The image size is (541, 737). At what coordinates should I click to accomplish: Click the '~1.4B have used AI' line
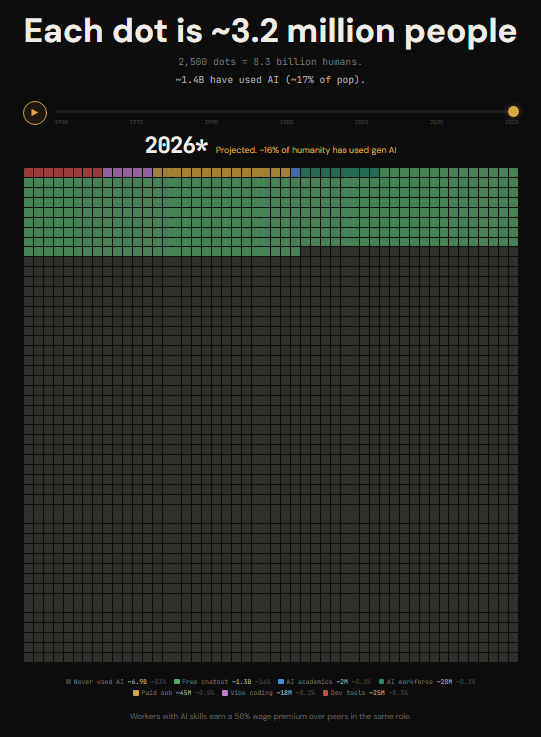270,79
